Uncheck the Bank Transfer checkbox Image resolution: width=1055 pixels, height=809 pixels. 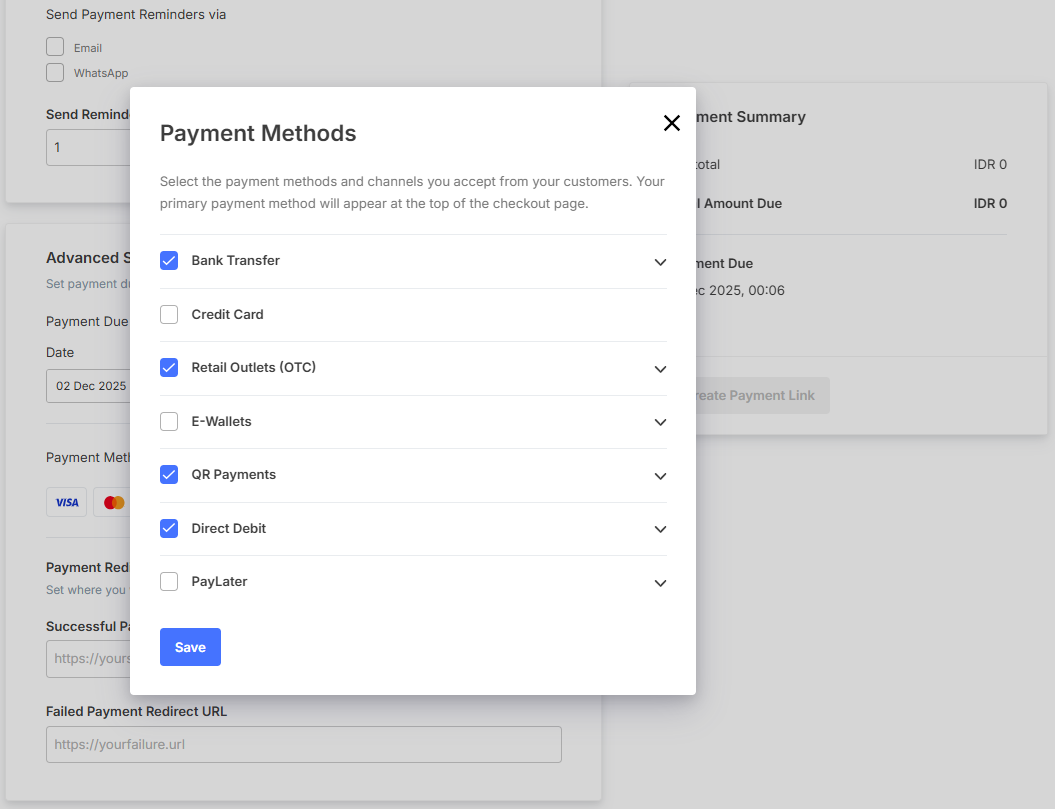click(169, 261)
